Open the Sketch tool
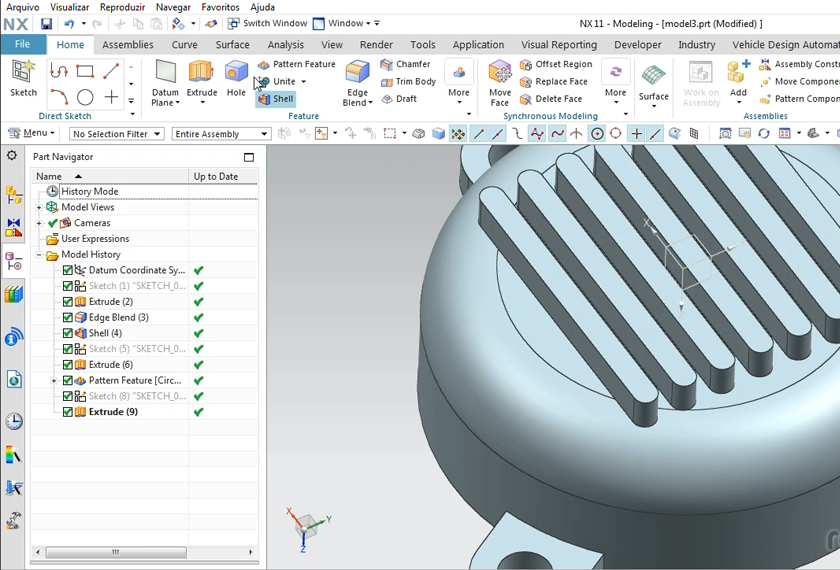840x570 pixels. 23,72
